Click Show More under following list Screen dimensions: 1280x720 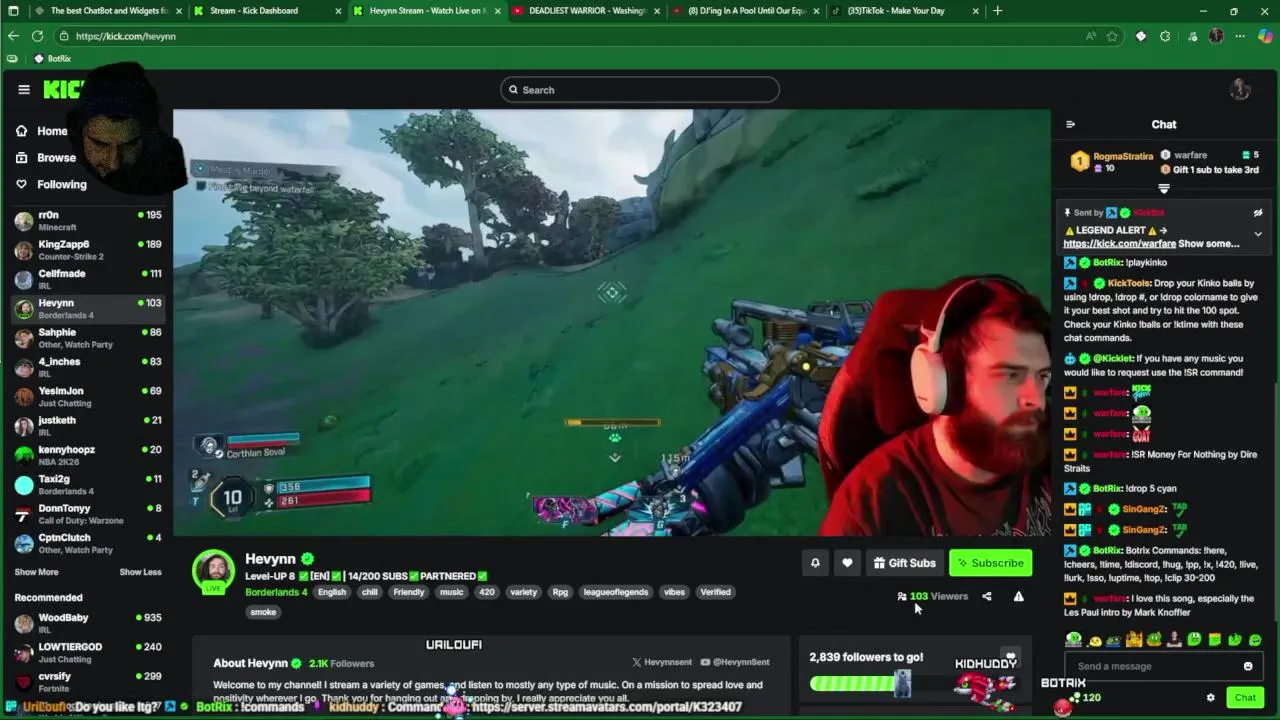[x=36, y=572]
